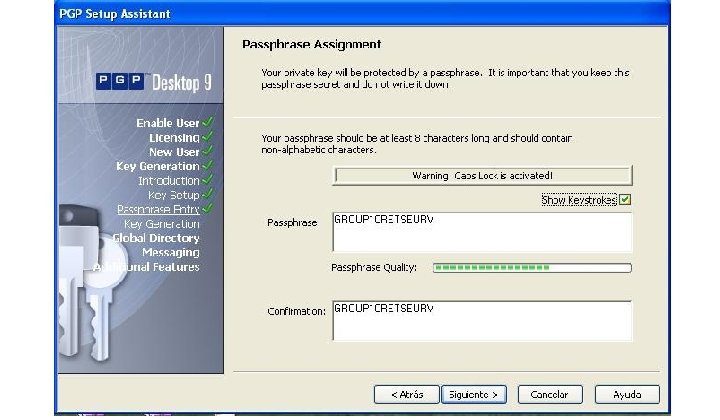Select the Additional Features step
Screen dimensions: 720x420
[x=146, y=267]
